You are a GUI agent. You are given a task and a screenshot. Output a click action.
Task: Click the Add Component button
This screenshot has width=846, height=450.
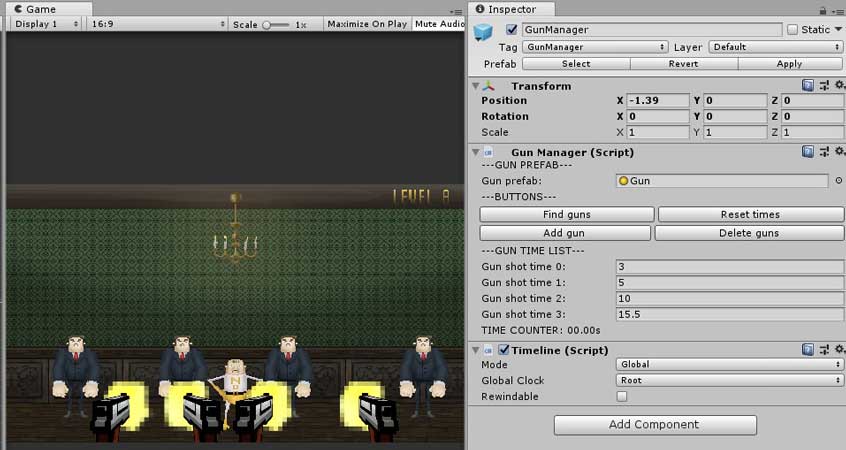(655, 425)
